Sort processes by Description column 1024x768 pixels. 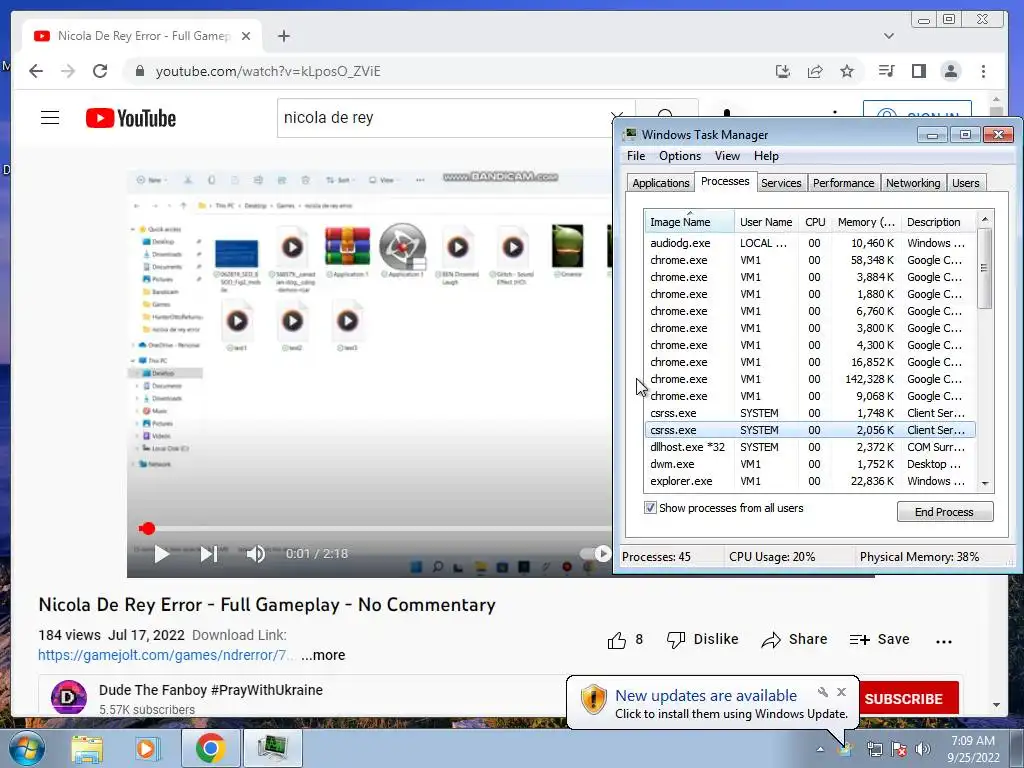tap(938, 222)
